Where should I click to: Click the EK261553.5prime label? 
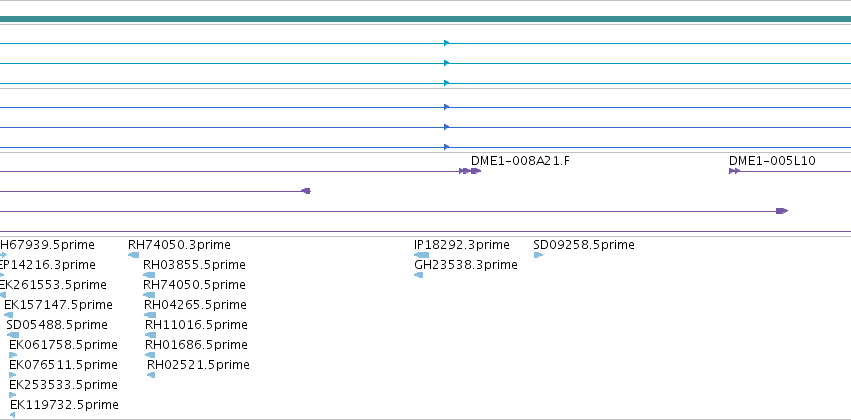tap(53, 285)
